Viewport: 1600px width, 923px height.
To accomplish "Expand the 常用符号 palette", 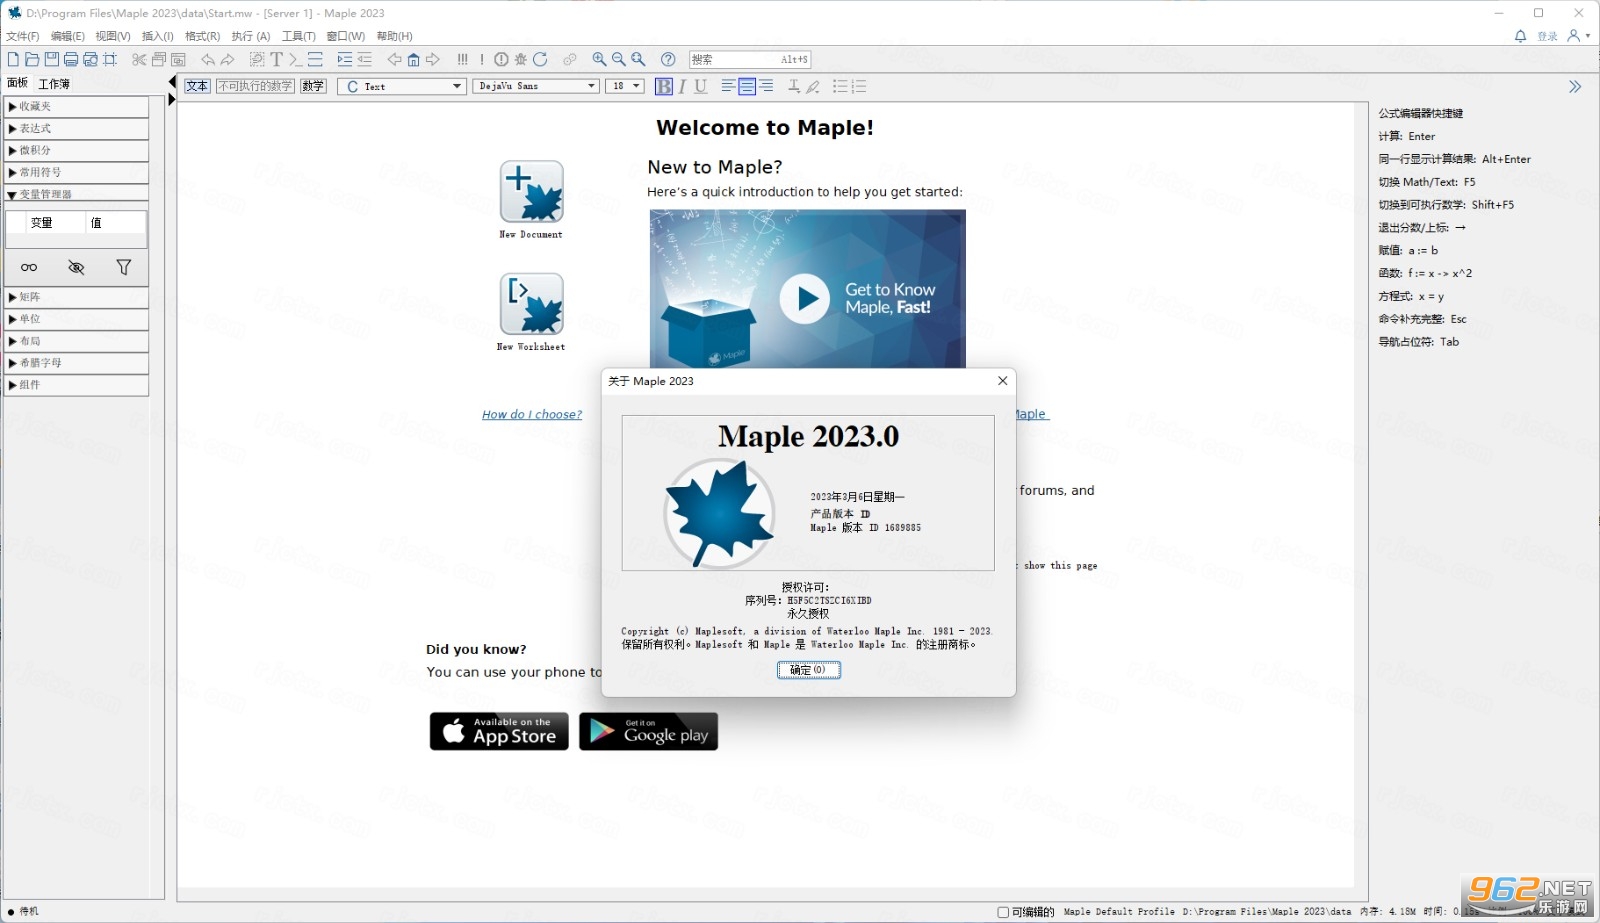I will (77, 172).
